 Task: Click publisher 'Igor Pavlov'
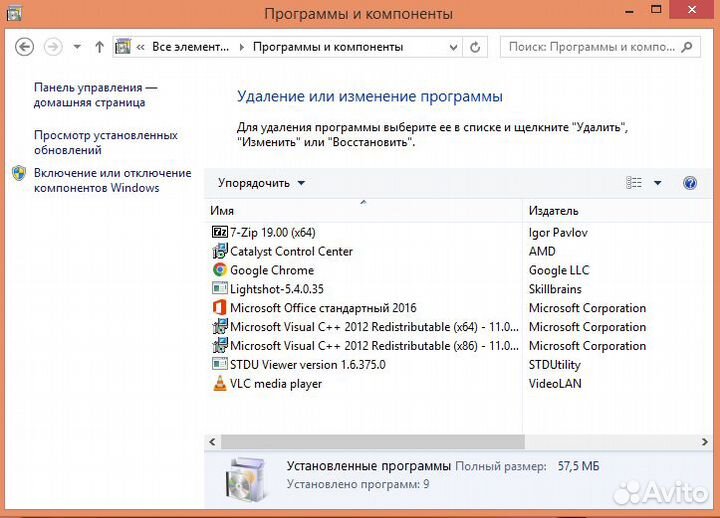(x=558, y=232)
